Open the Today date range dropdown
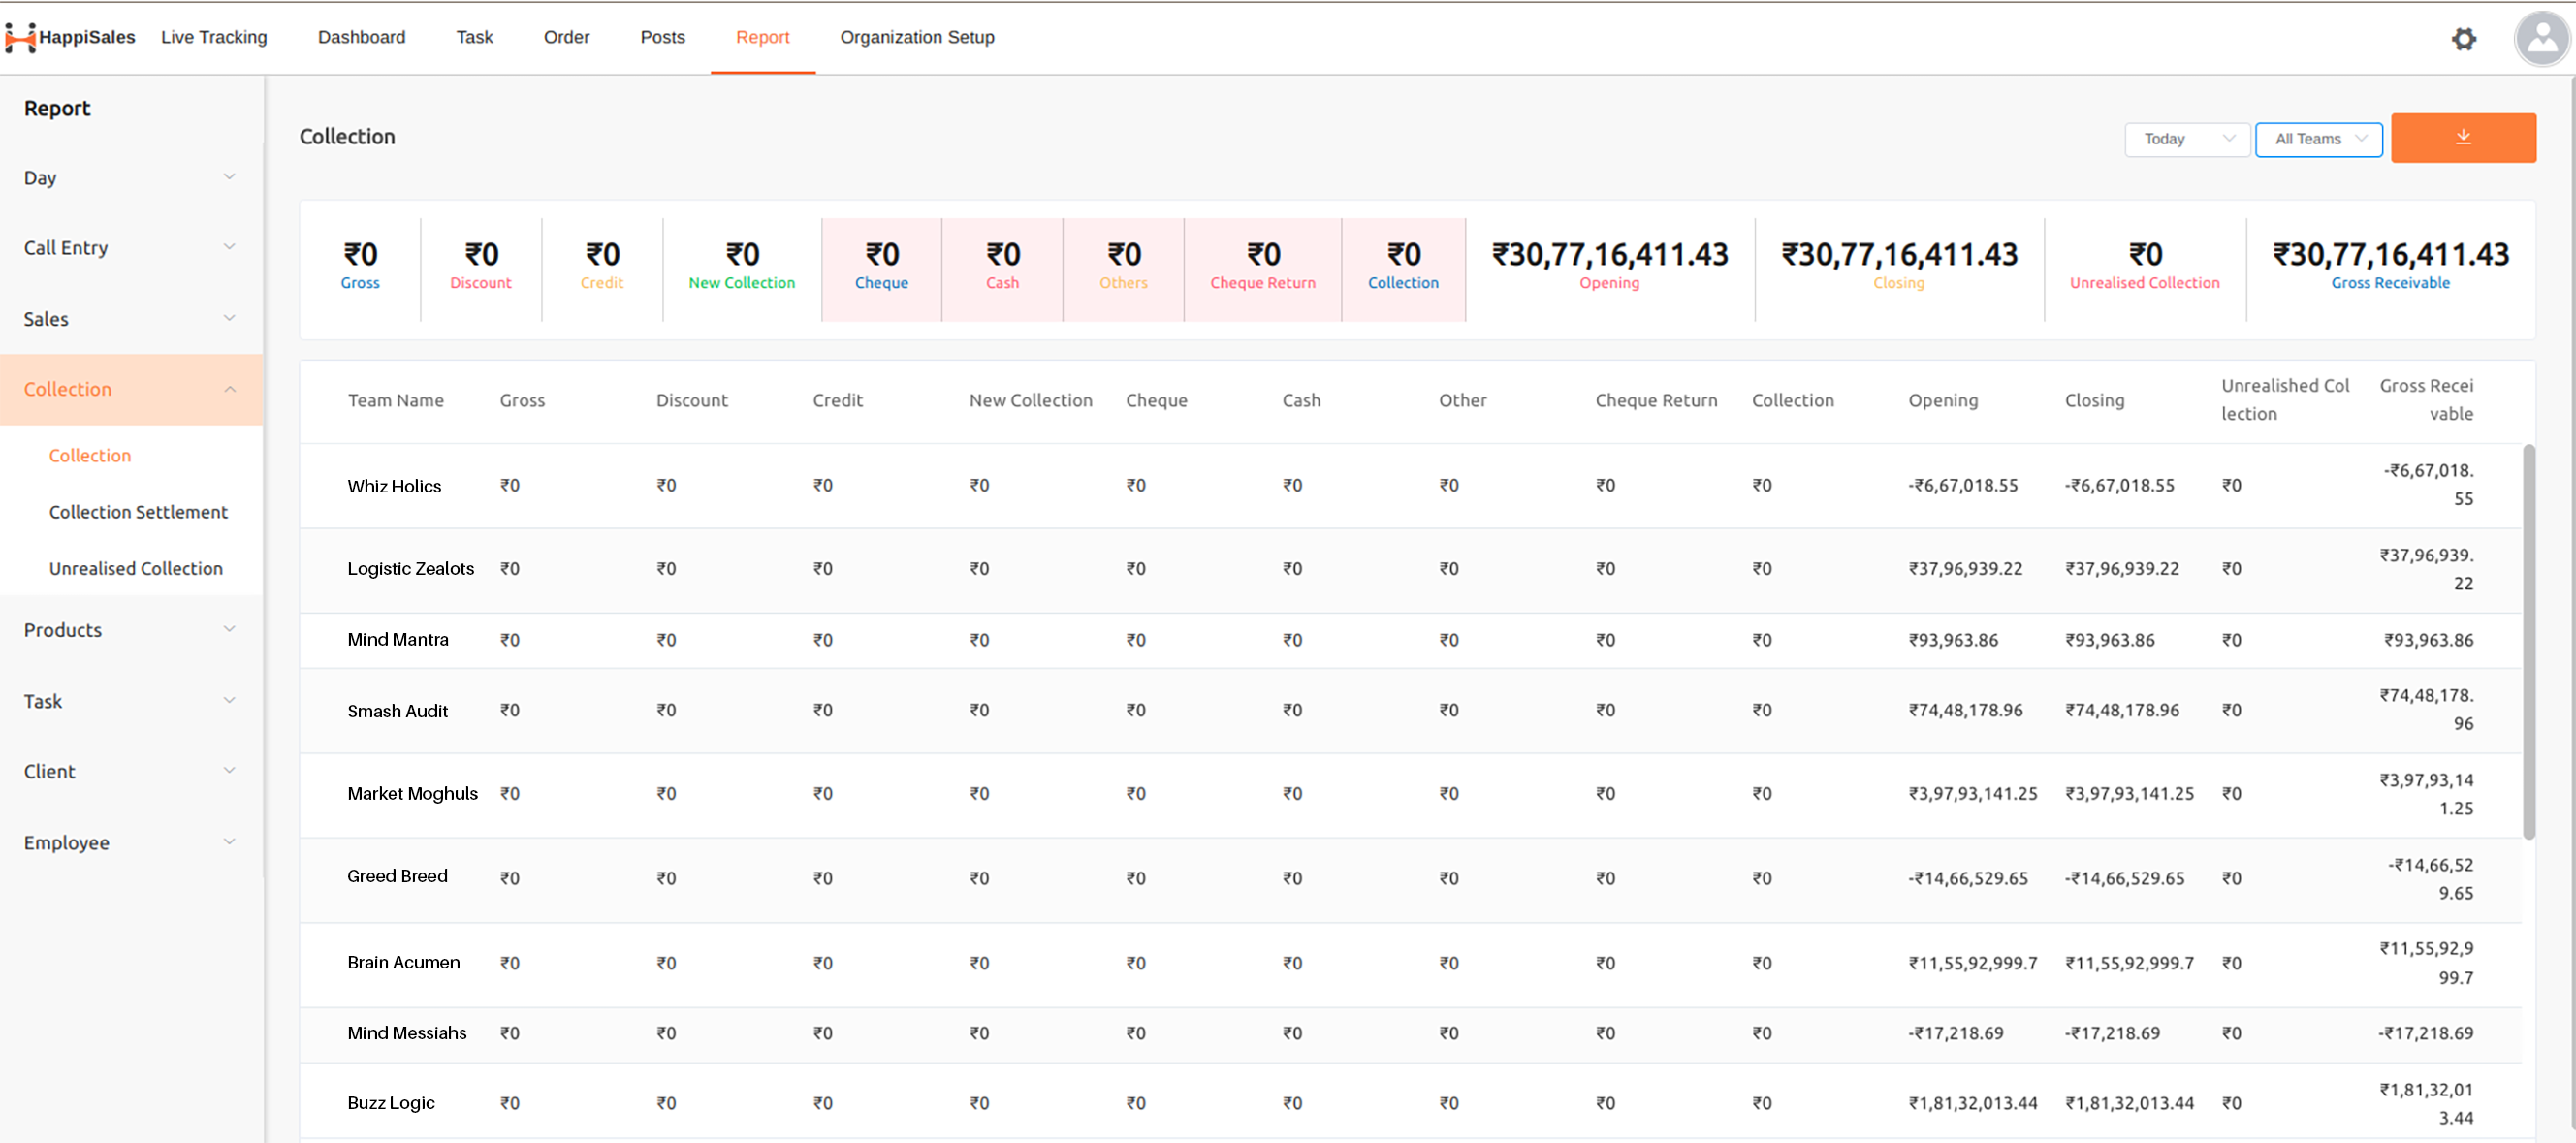This screenshot has width=2576, height=1143. pyautogui.click(x=2187, y=139)
